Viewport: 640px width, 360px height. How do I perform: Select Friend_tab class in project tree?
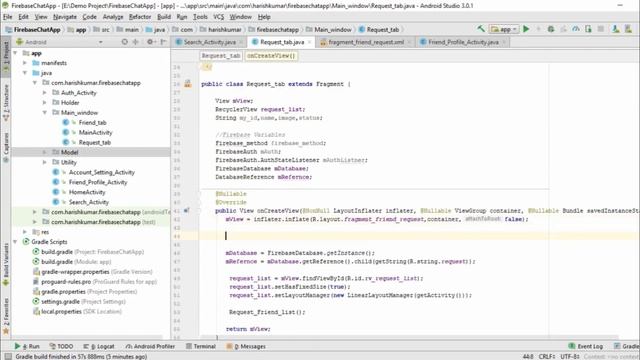pos(92,122)
